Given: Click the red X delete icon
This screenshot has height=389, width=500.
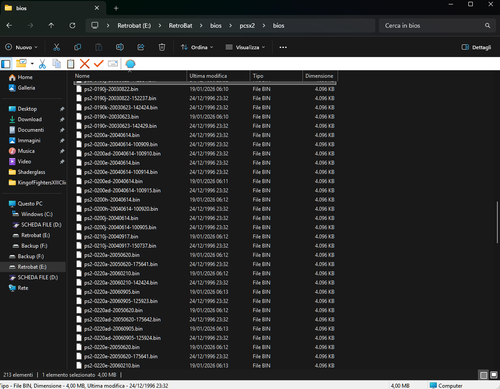Looking at the screenshot, I should (85, 63).
